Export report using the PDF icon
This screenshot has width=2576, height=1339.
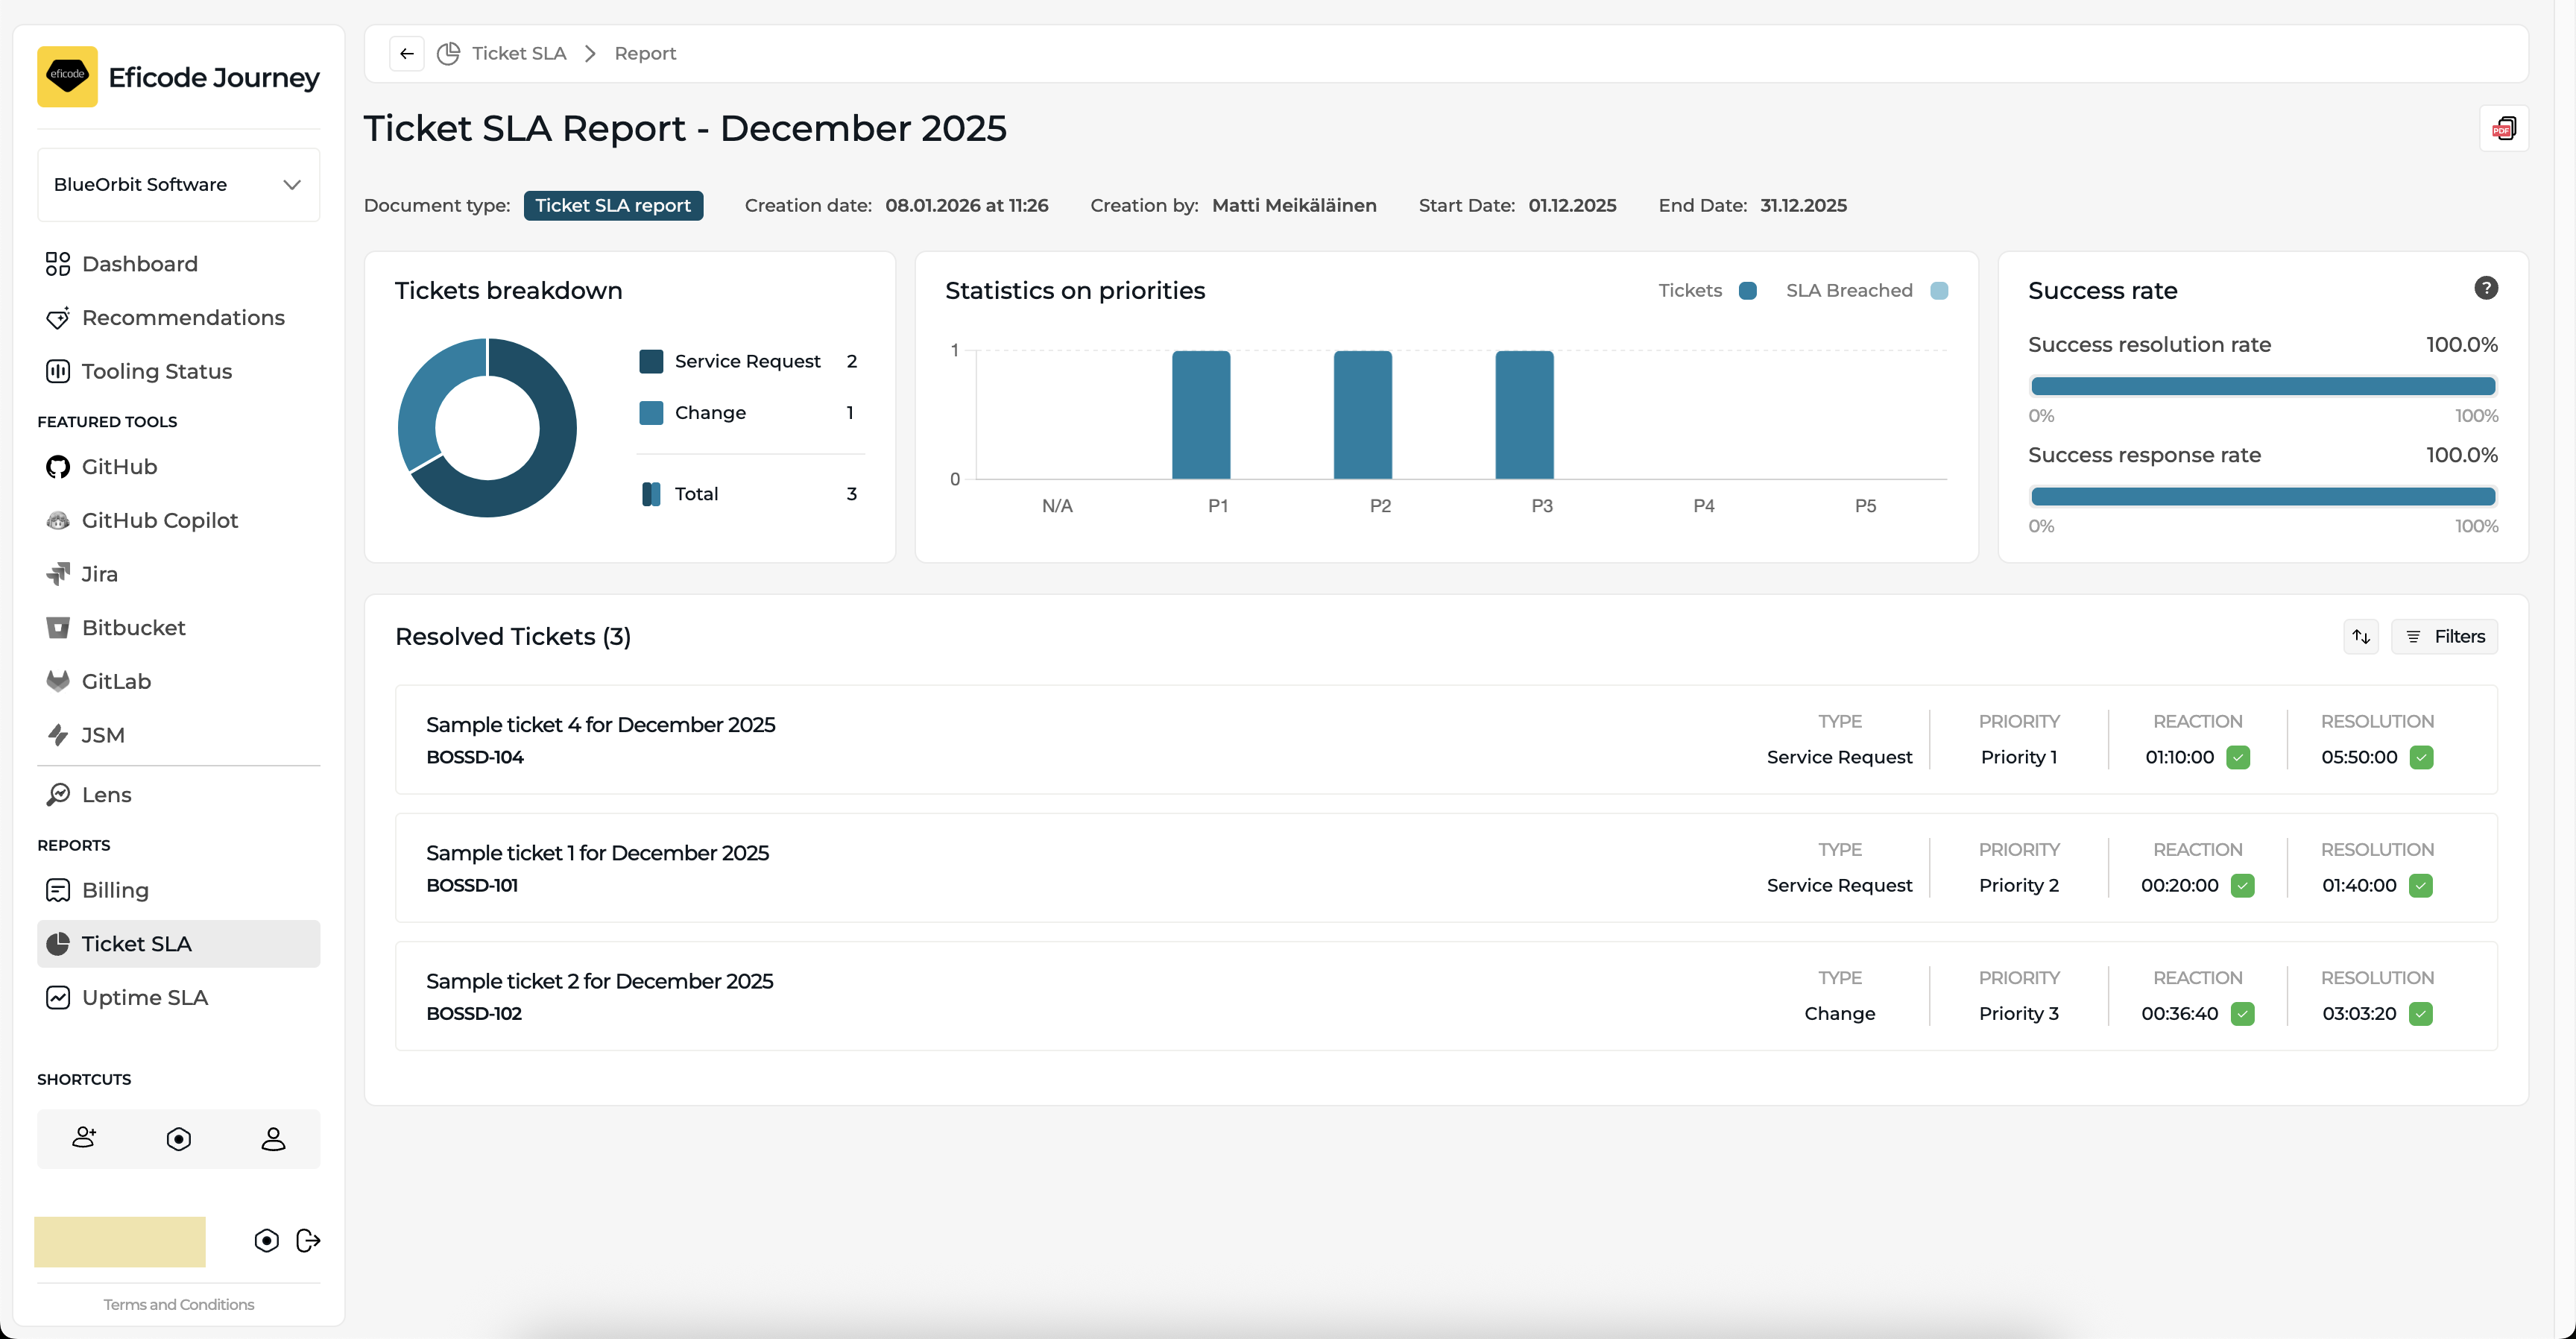coord(2503,128)
